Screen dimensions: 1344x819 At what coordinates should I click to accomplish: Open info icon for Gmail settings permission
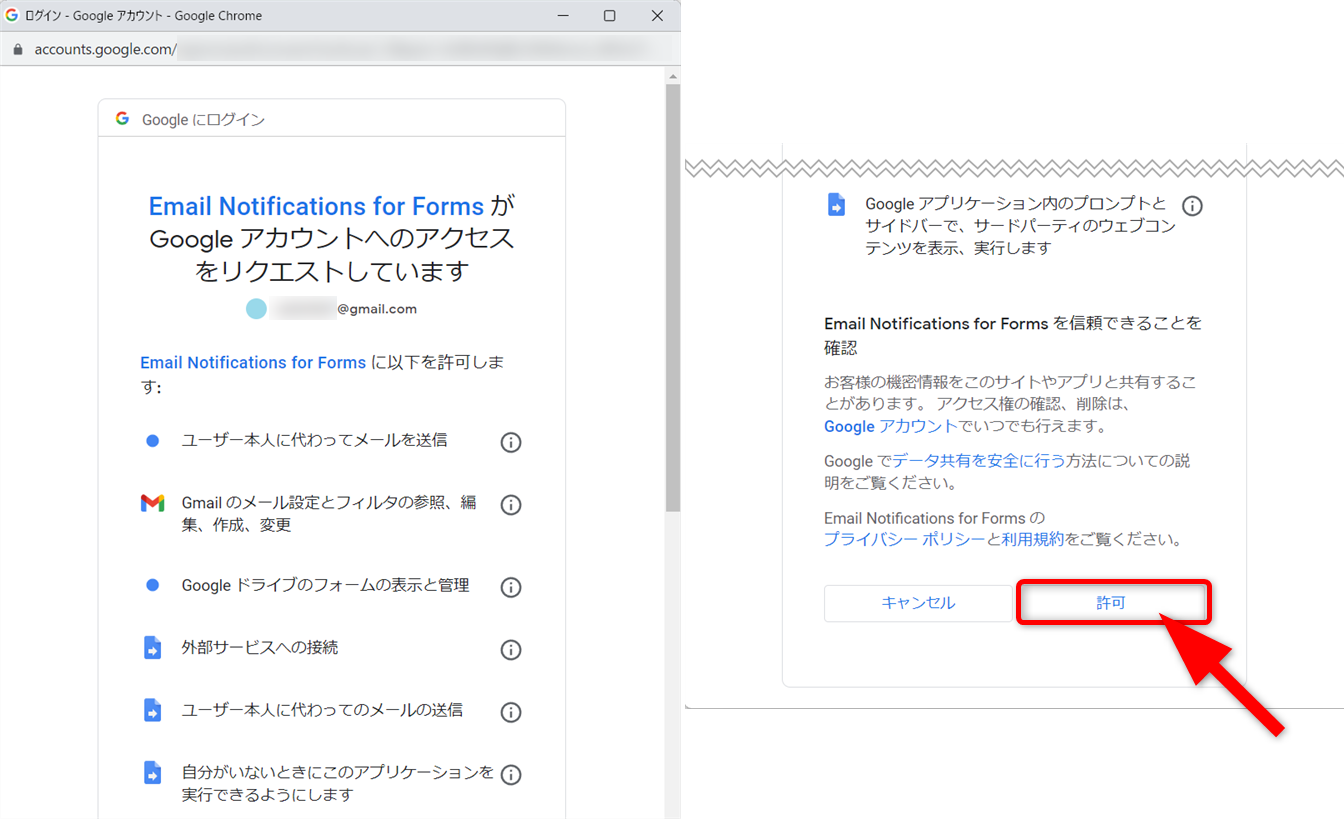(x=510, y=505)
